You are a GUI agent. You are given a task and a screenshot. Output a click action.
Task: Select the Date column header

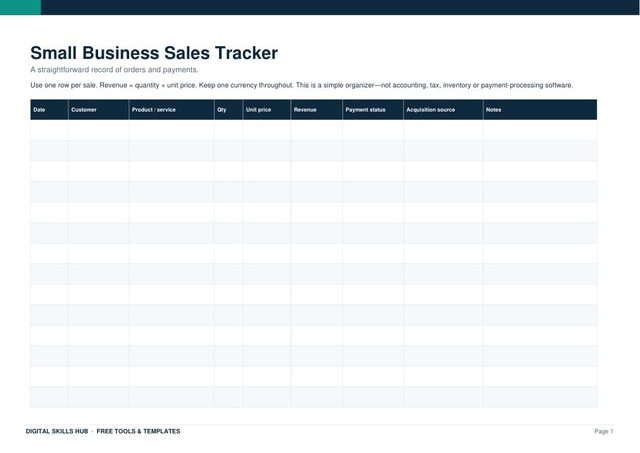pyautogui.click(x=49, y=109)
